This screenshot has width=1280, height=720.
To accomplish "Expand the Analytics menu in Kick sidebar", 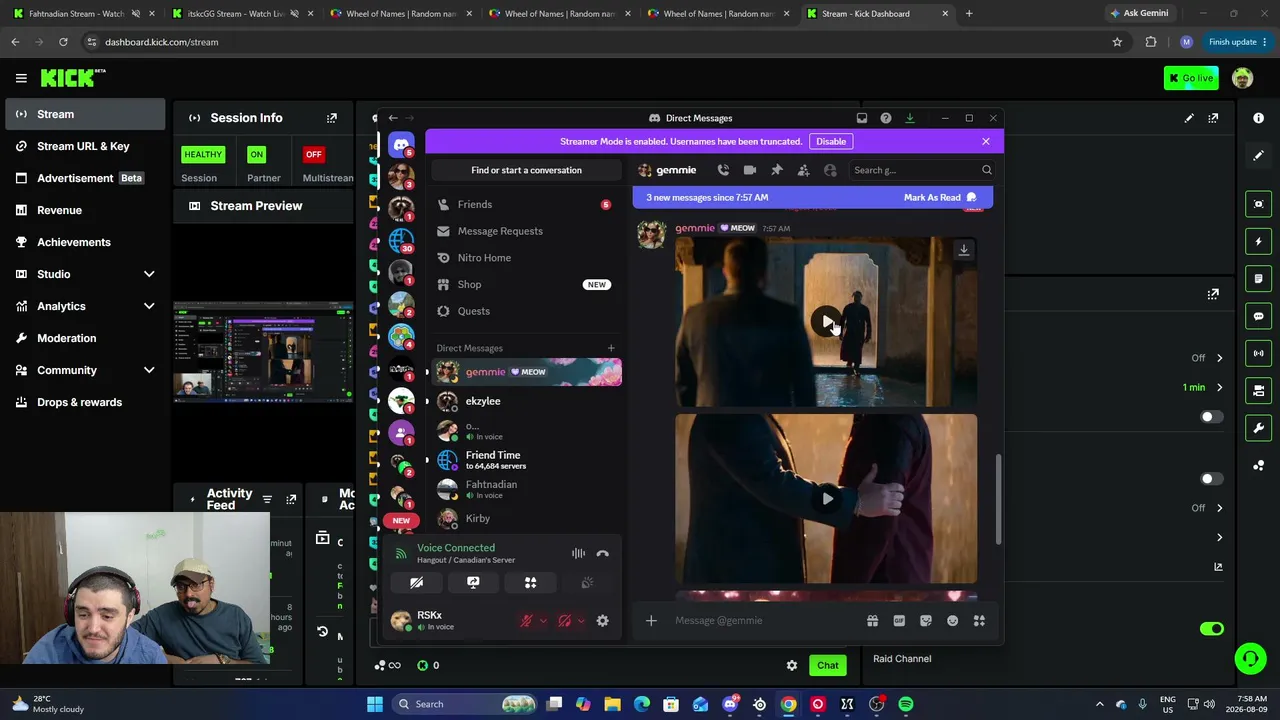I will (149, 306).
